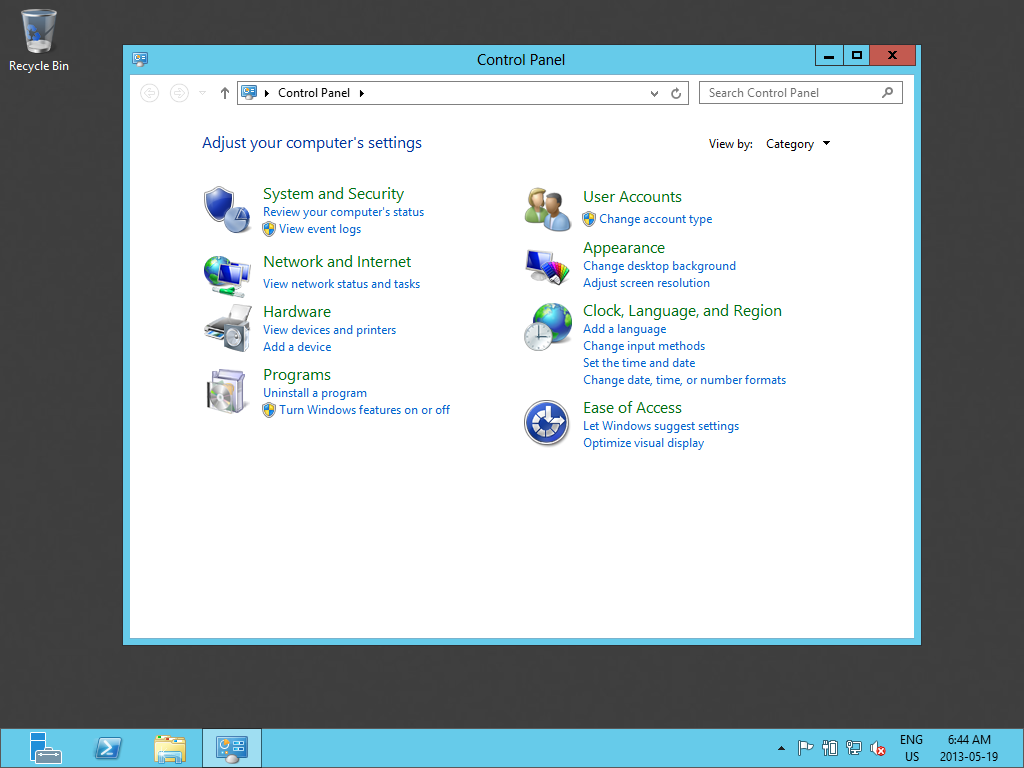Open the Network and Internet globe icon
1024x768 pixels.
[x=227, y=276]
